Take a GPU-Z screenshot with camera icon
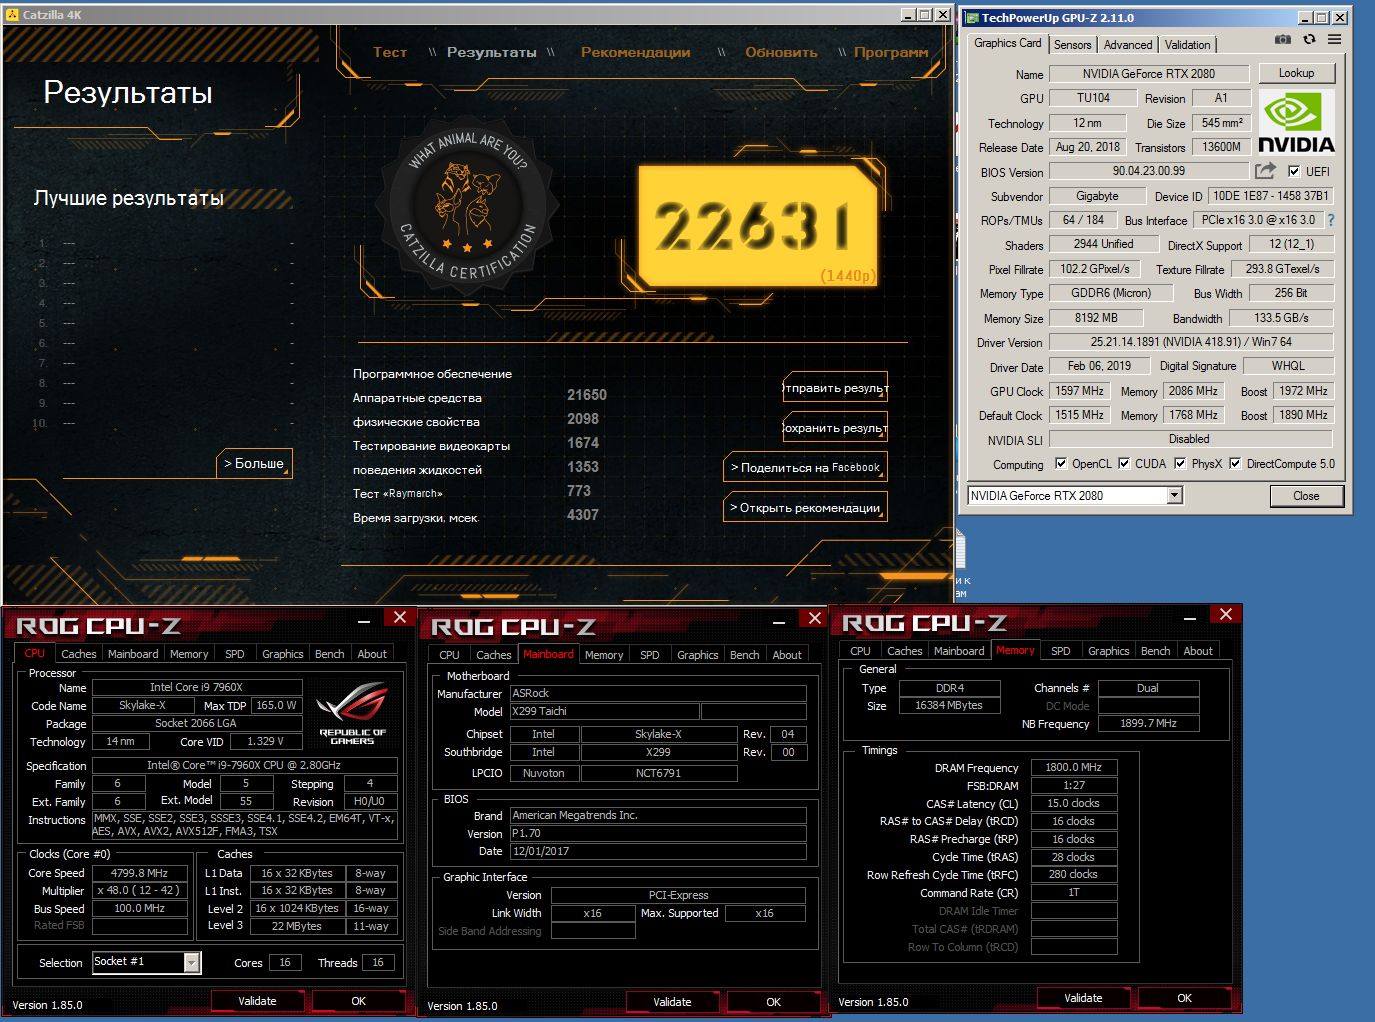1375x1022 pixels. pyautogui.click(x=1283, y=40)
